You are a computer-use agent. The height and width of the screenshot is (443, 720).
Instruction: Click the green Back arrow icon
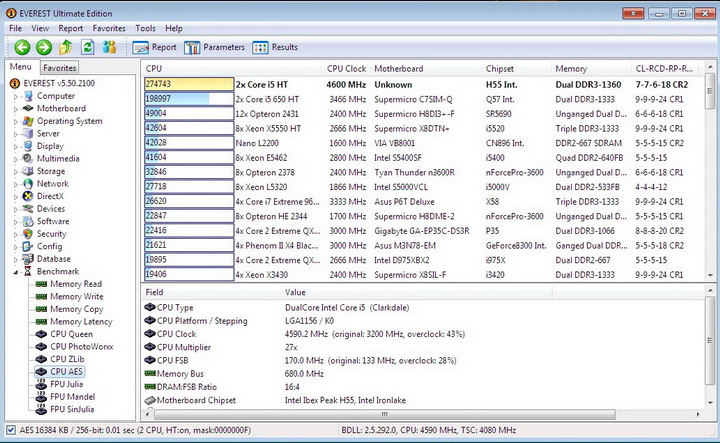22,47
